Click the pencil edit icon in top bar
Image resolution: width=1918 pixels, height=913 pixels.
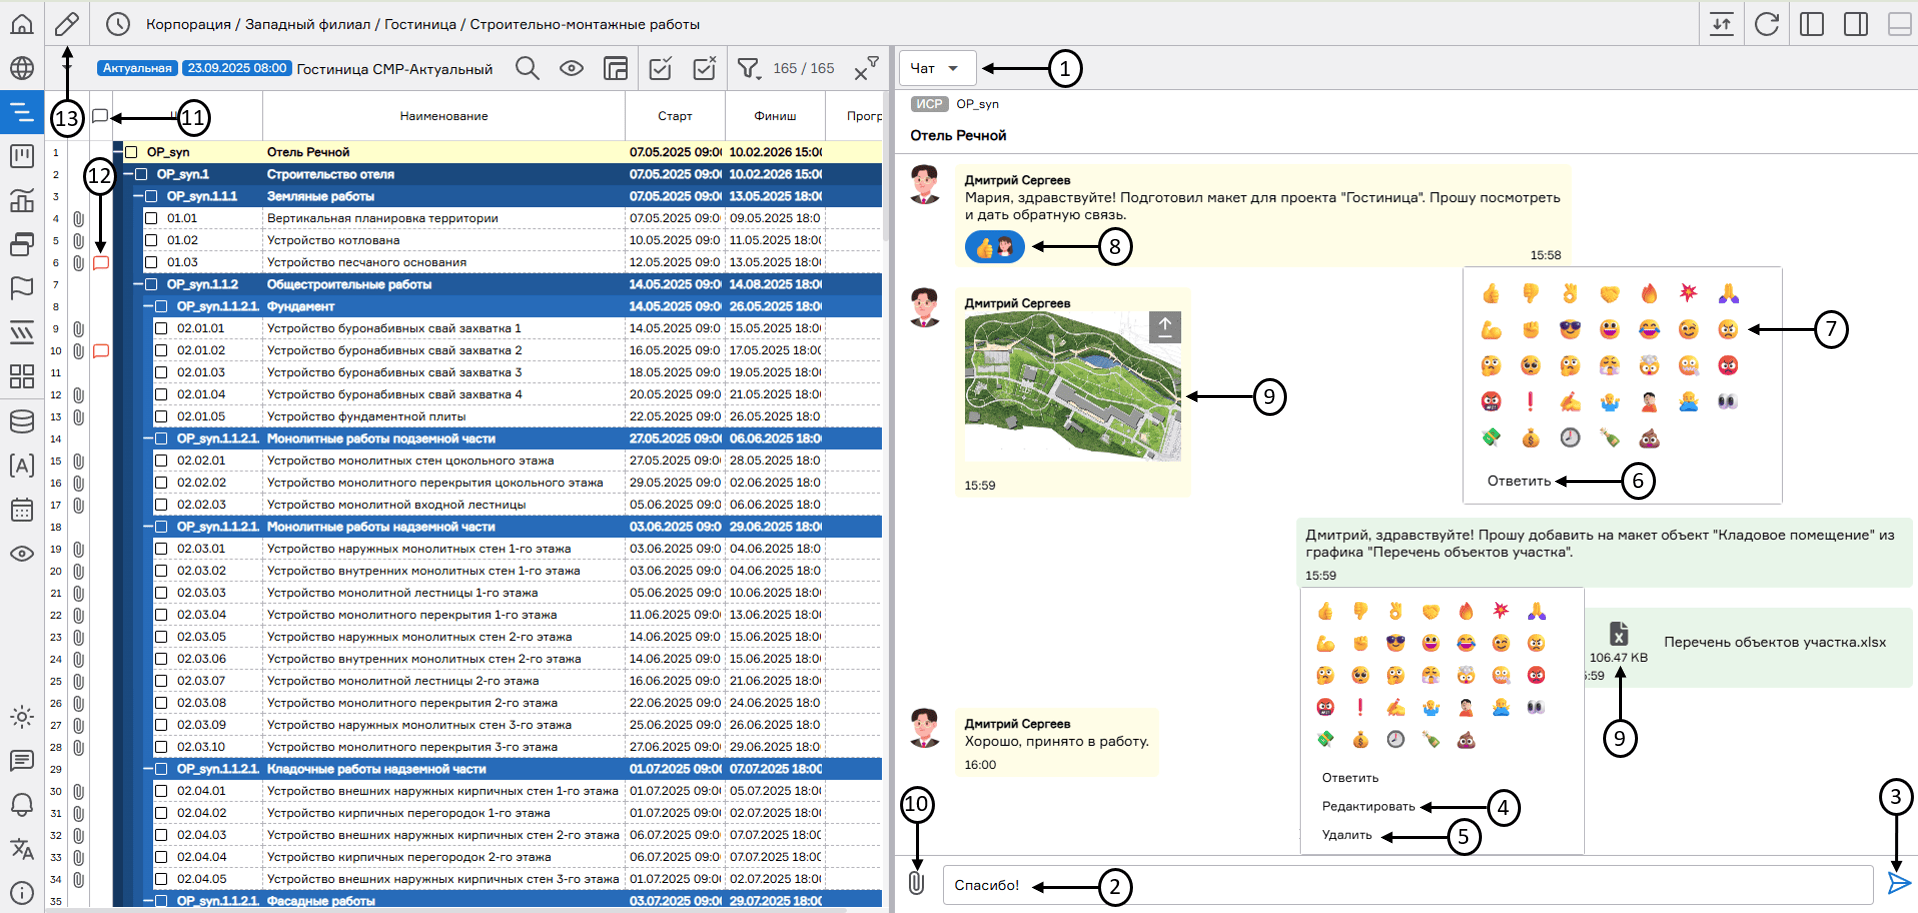pos(67,24)
